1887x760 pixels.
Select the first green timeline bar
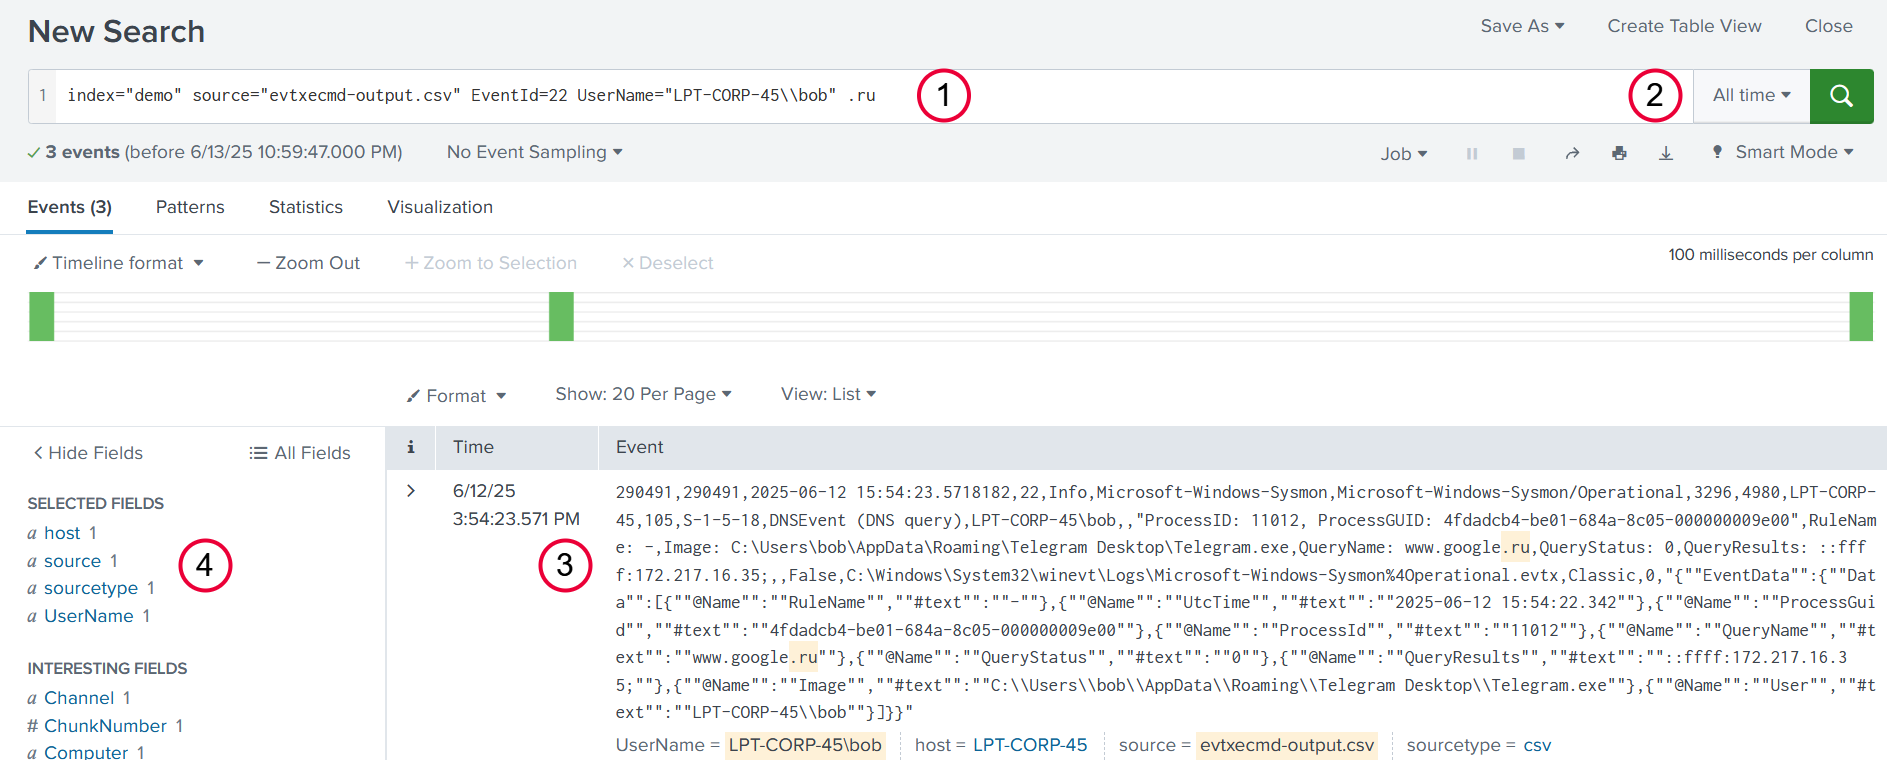point(42,317)
